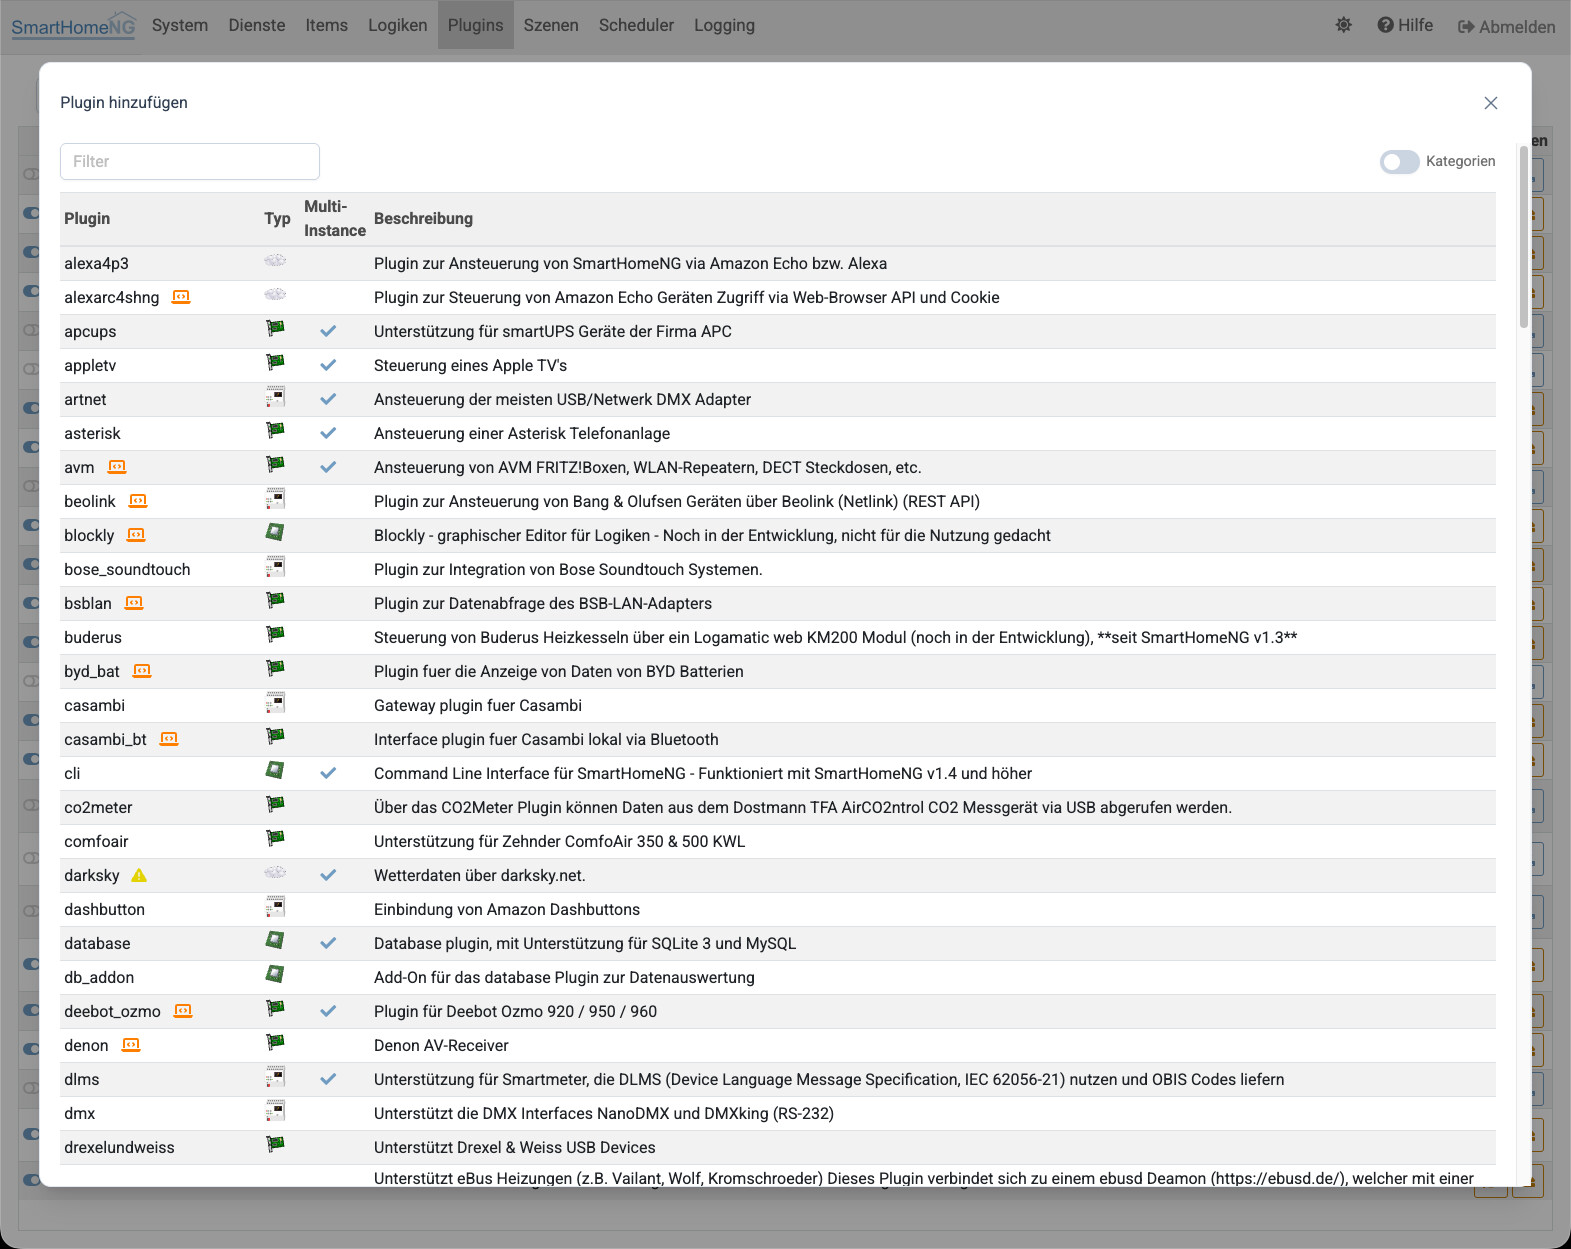Open the Logiken menu

398,25
